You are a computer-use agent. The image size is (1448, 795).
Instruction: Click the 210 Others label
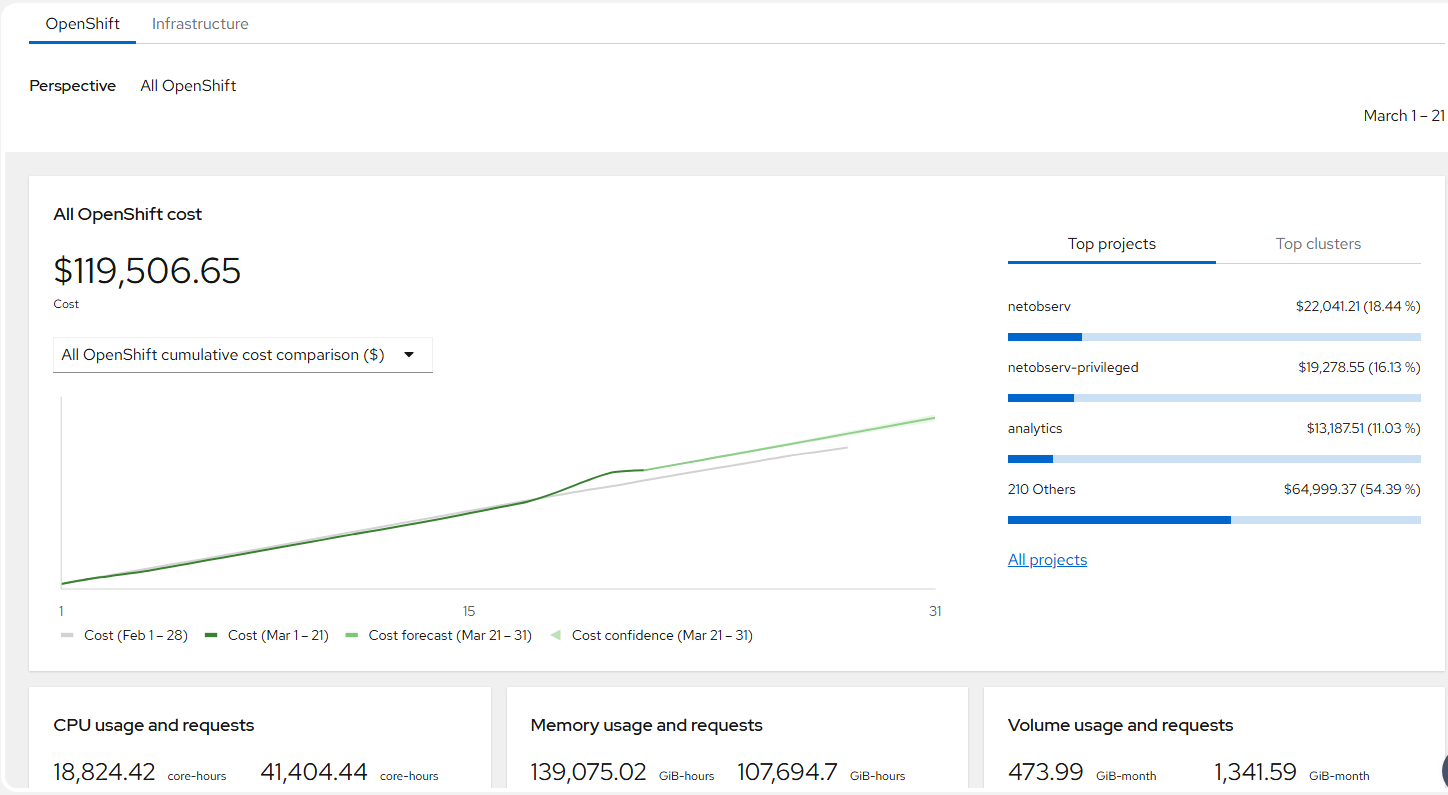(1042, 490)
